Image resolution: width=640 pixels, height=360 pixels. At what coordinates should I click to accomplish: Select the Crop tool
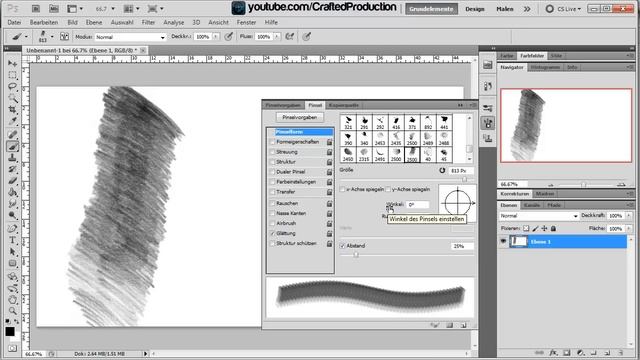tap(12, 109)
